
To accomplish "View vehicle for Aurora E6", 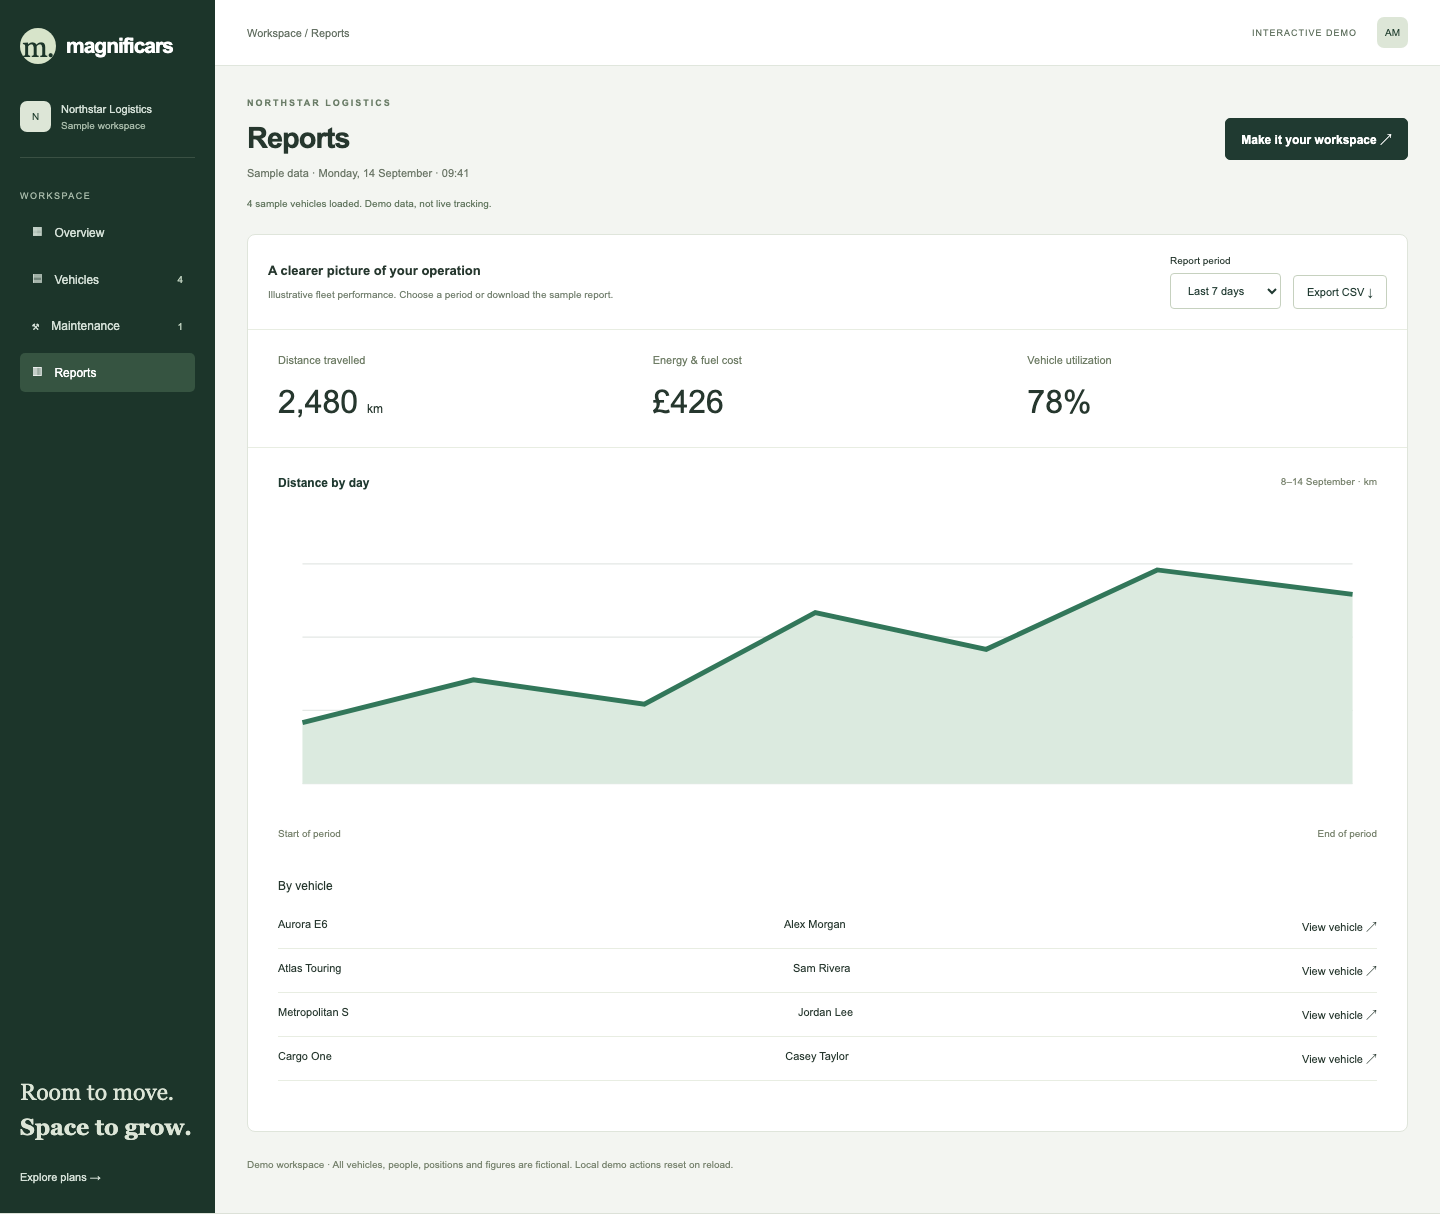I will coord(1339,927).
